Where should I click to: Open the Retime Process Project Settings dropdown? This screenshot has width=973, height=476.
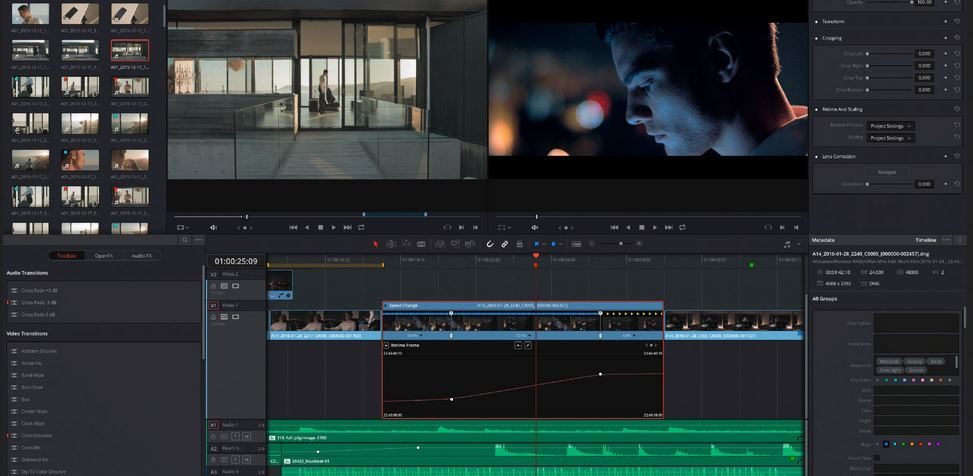pos(890,126)
